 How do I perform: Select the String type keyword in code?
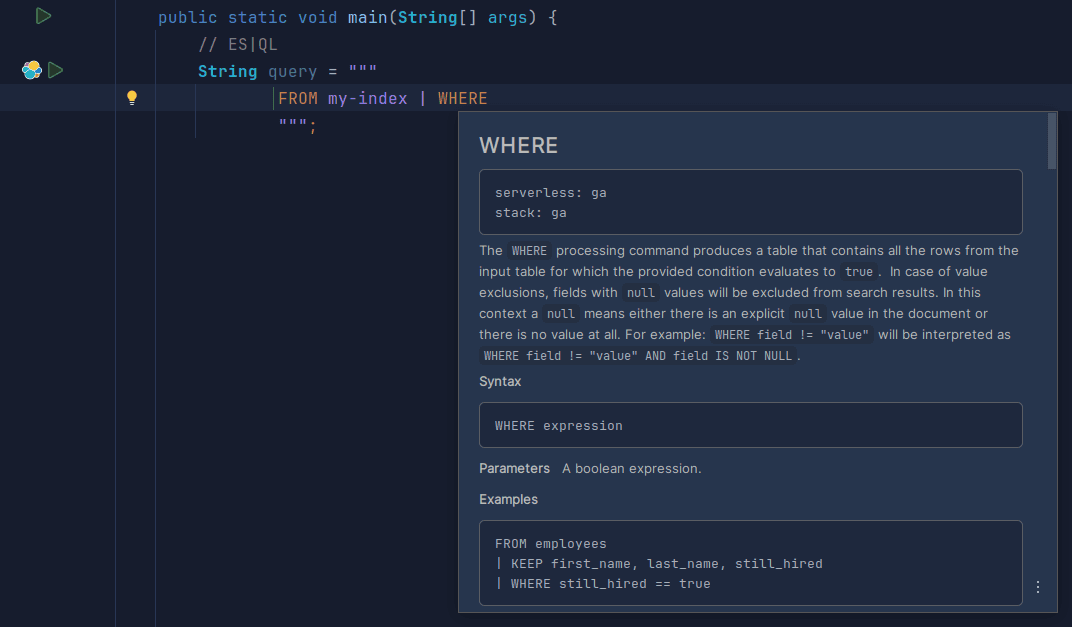tap(227, 71)
